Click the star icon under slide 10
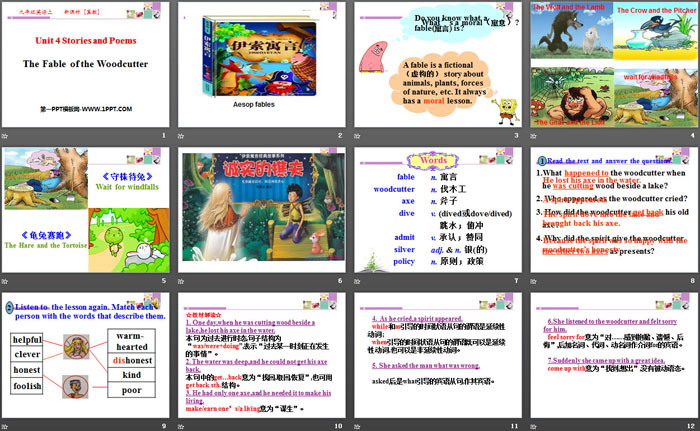Image resolution: width=700 pixels, height=431 pixels. click(x=181, y=426)
